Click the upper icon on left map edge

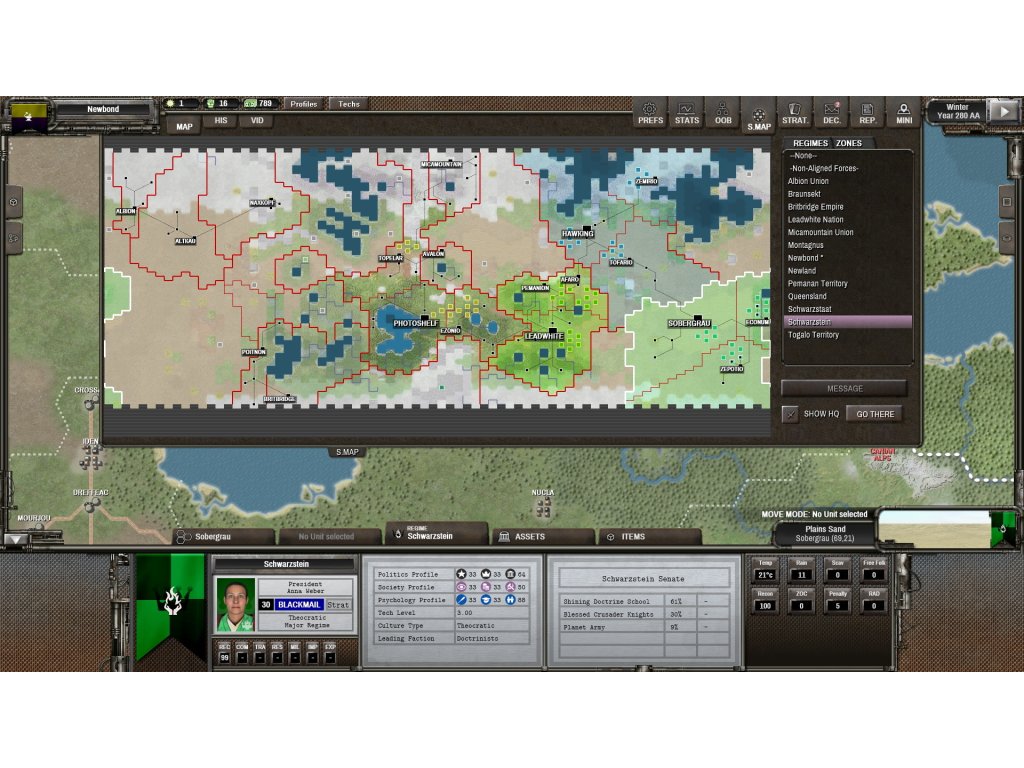(x=14, y=202)
